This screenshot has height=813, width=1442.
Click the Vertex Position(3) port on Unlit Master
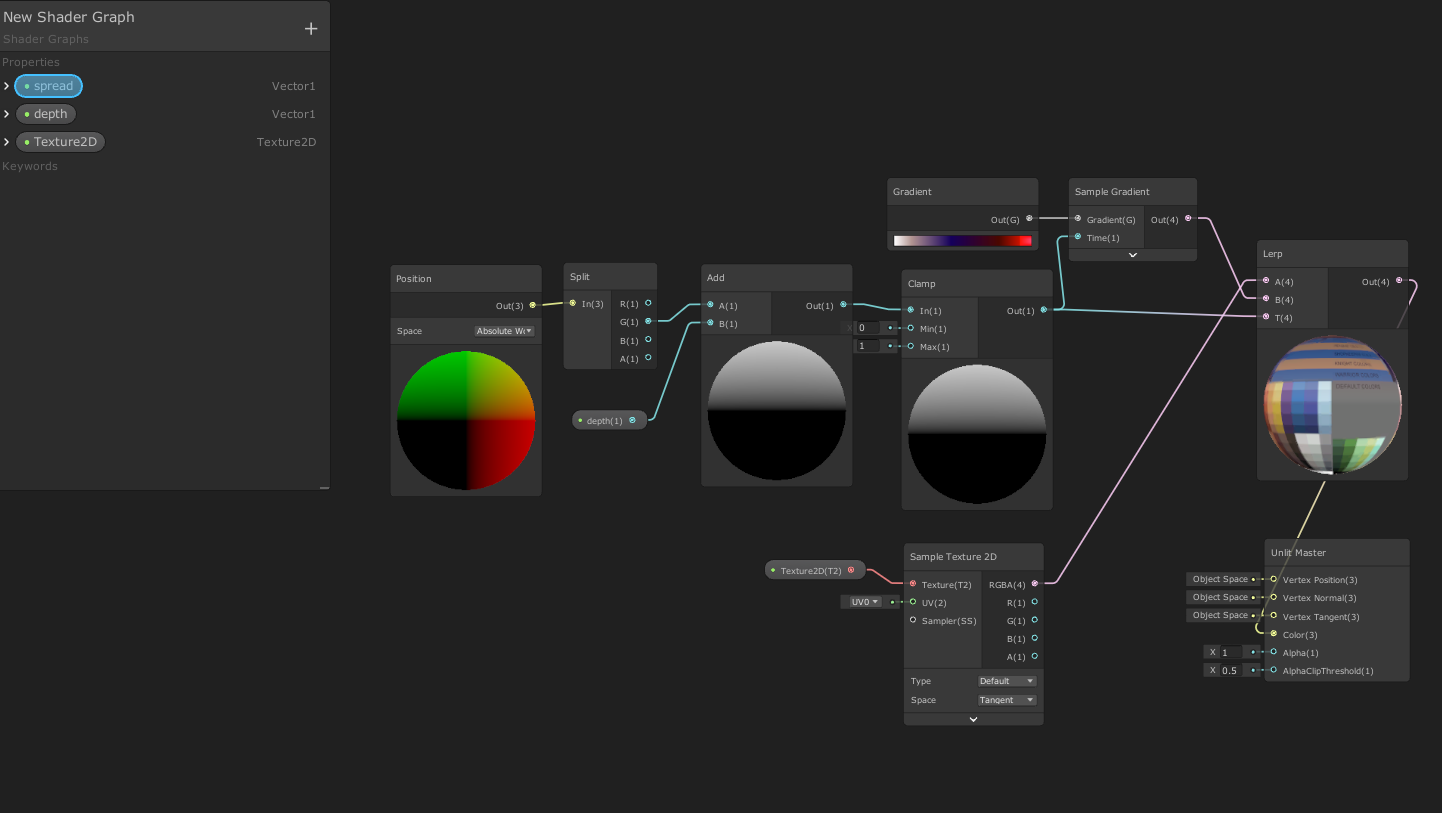pos(1273,579)
